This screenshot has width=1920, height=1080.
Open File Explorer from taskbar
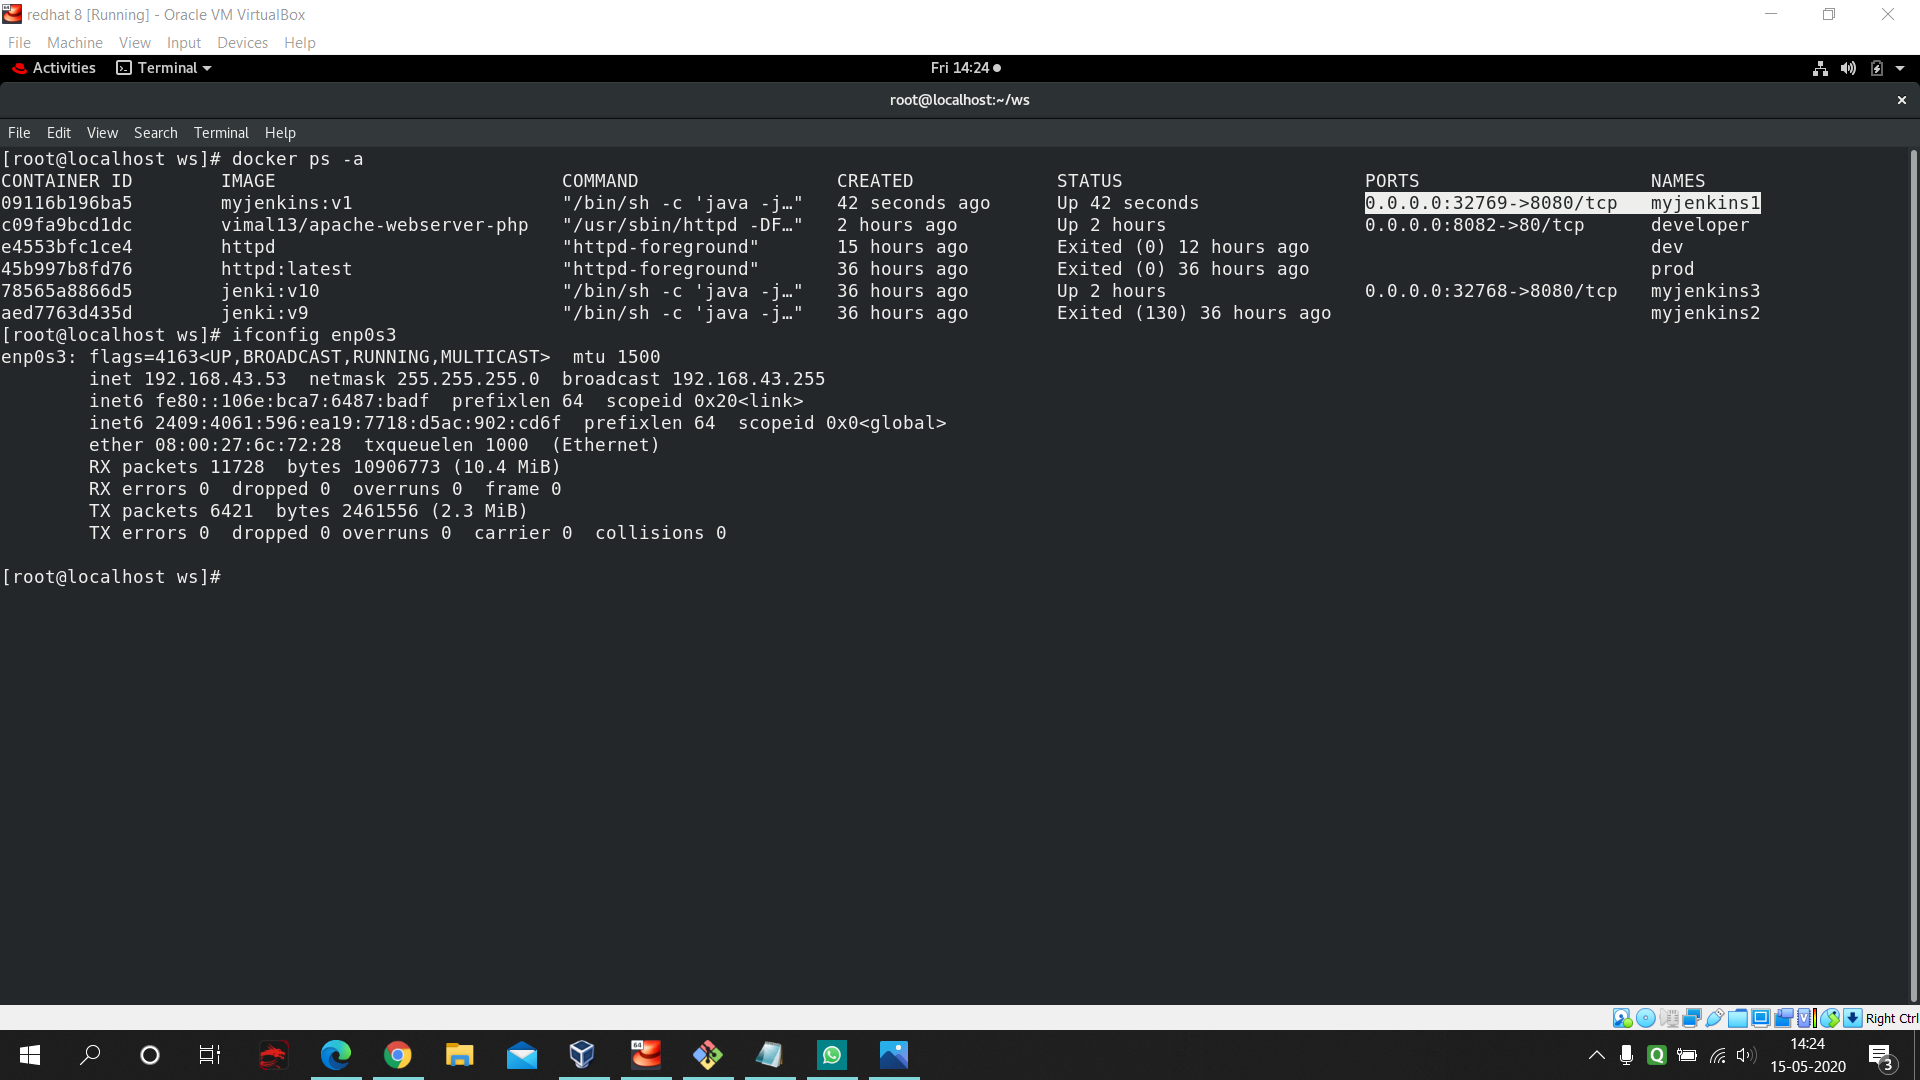pos(460,1055)
